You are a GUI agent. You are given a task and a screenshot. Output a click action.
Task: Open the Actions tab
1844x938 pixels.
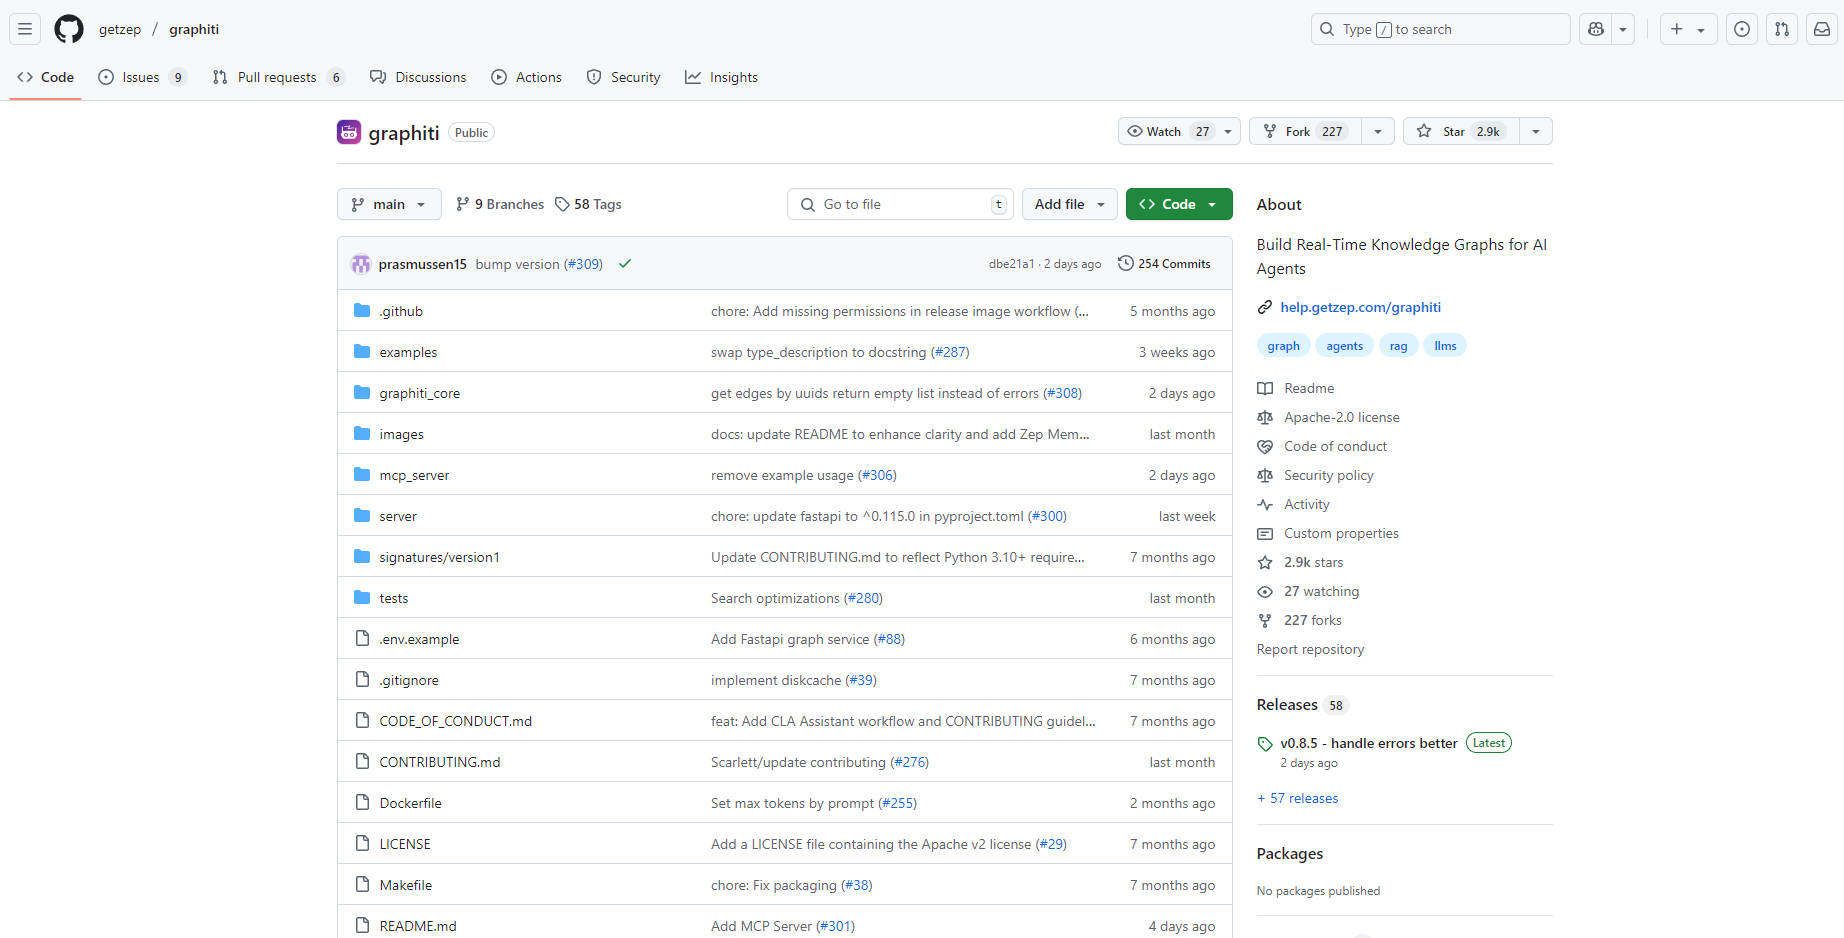tap(527, 77)
